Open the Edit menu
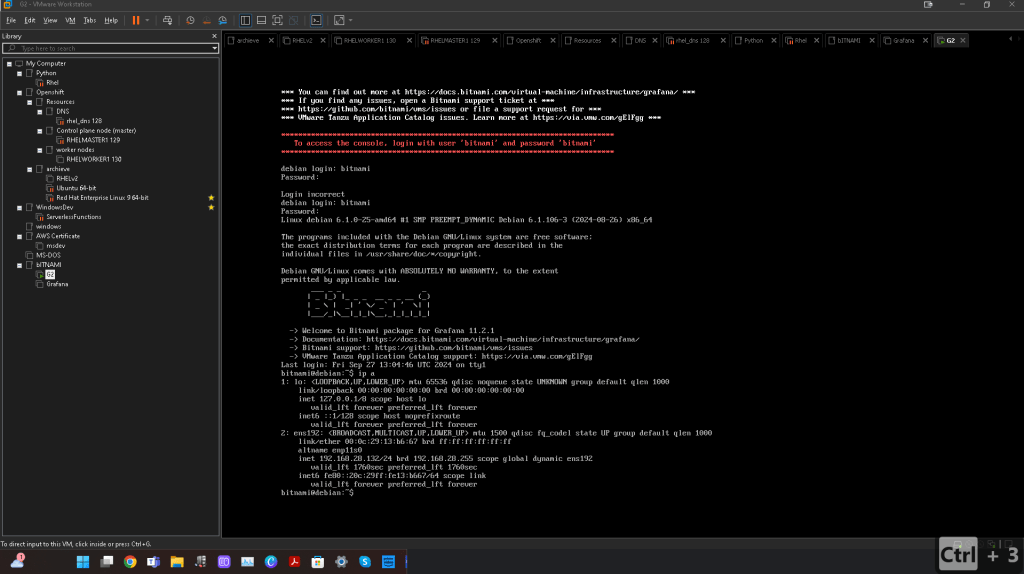 pos(29,20)
